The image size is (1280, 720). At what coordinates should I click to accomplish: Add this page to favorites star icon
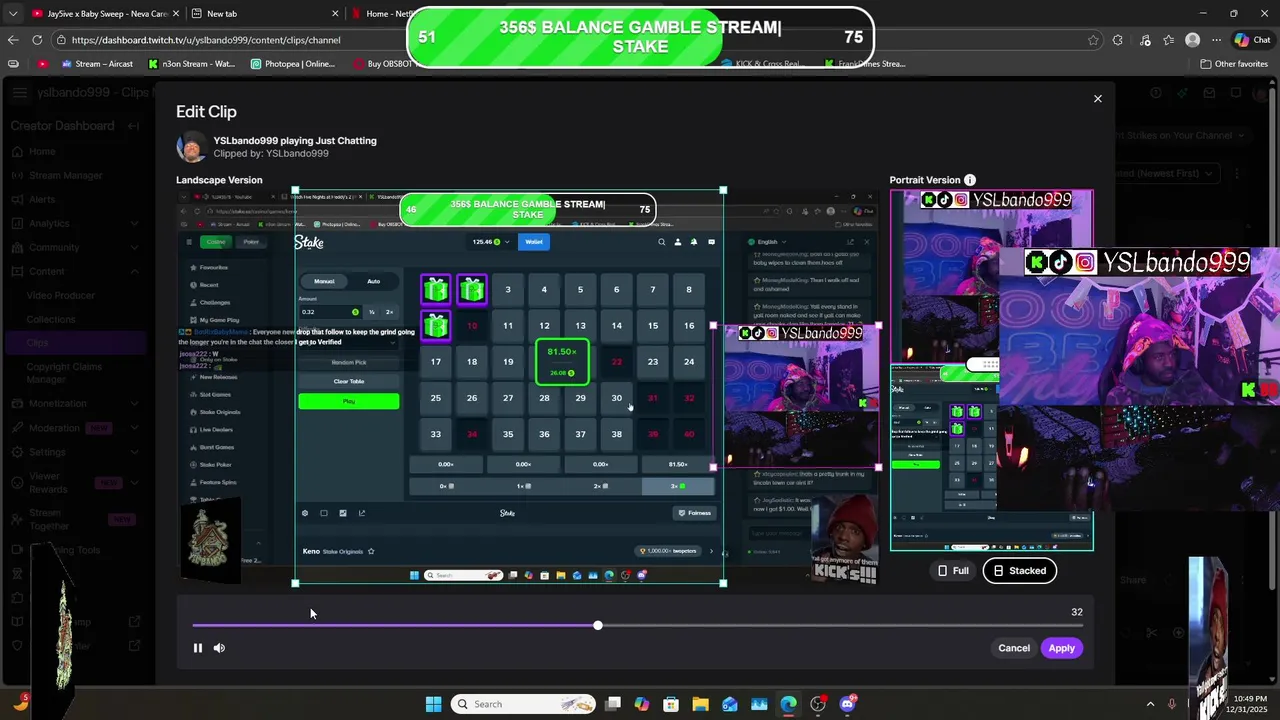1093,40
